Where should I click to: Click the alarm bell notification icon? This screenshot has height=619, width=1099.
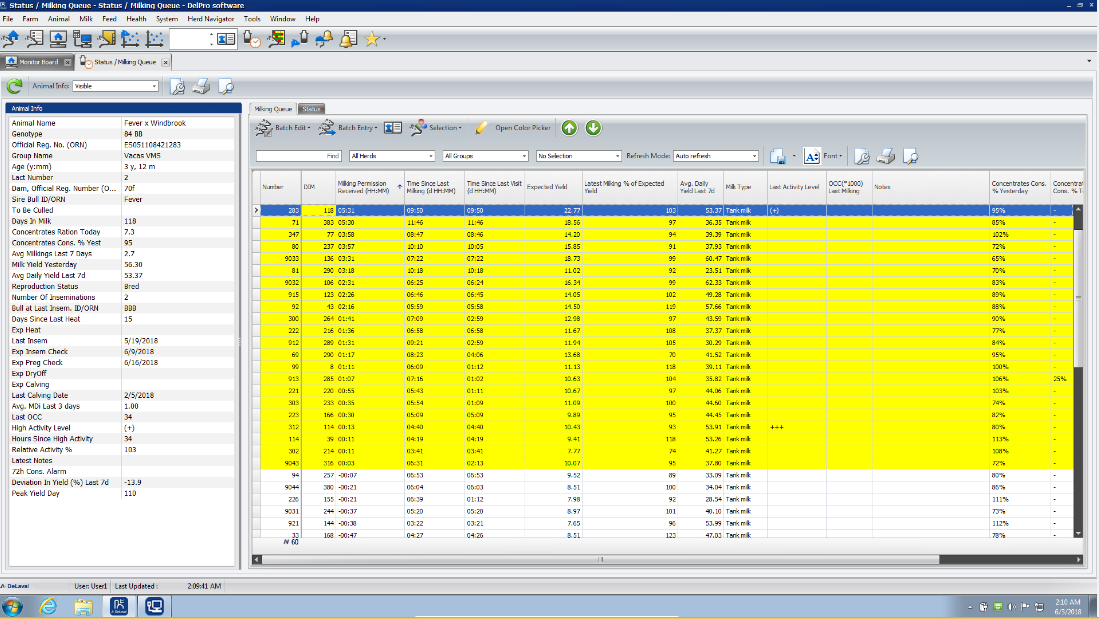(348, 40)
